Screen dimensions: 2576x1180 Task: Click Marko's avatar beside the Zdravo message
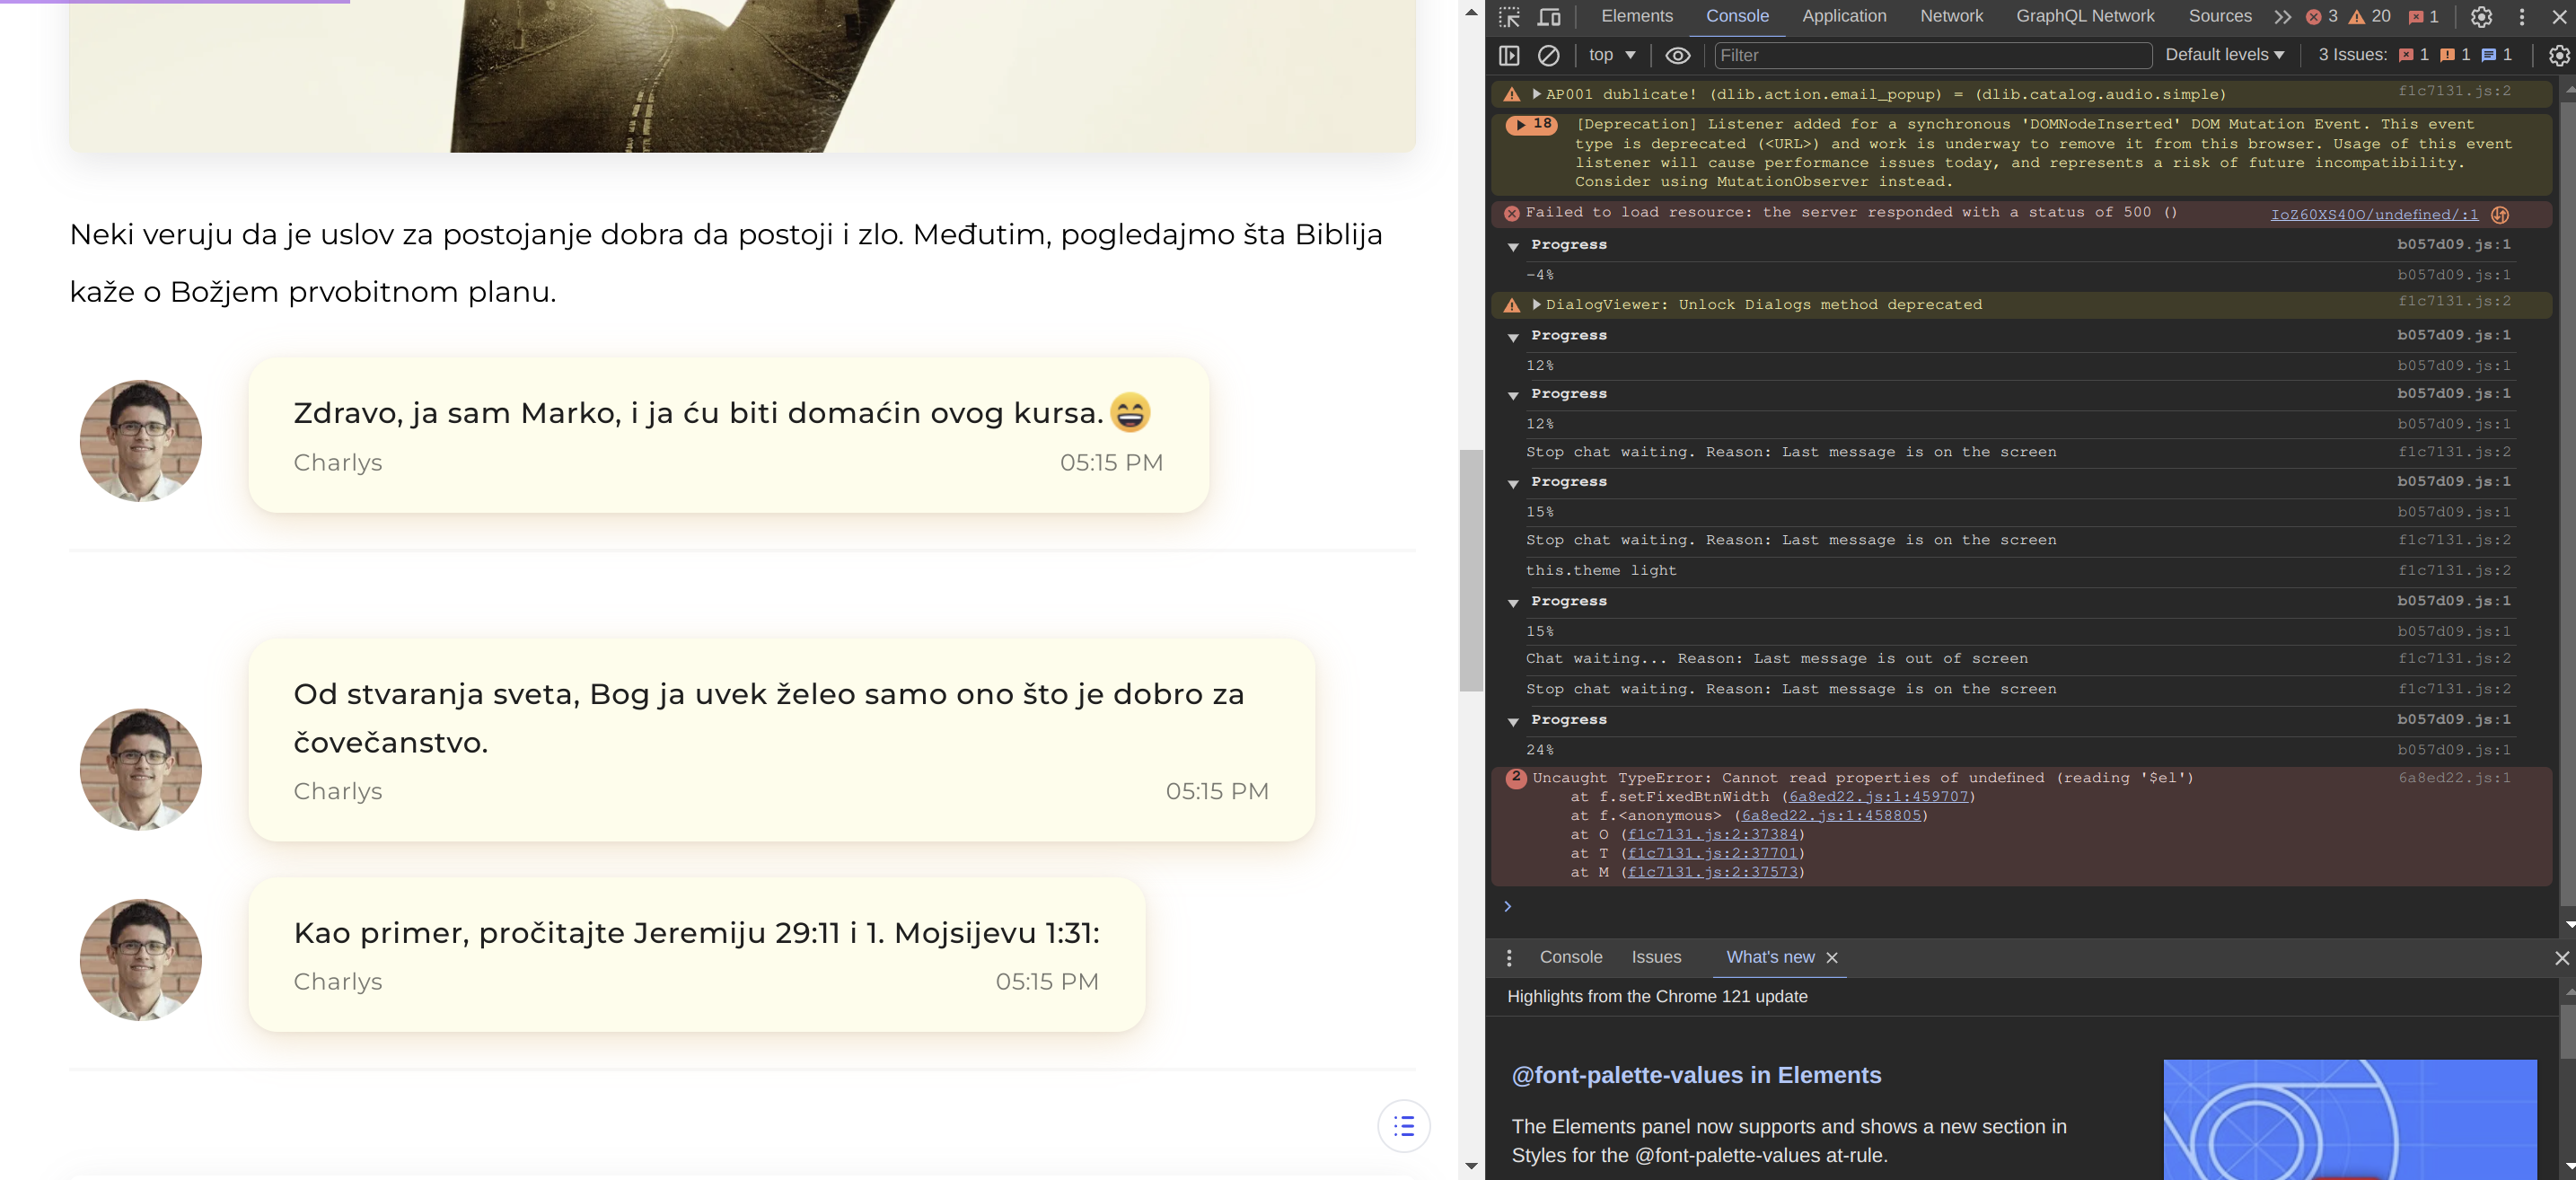pos(141,441)
